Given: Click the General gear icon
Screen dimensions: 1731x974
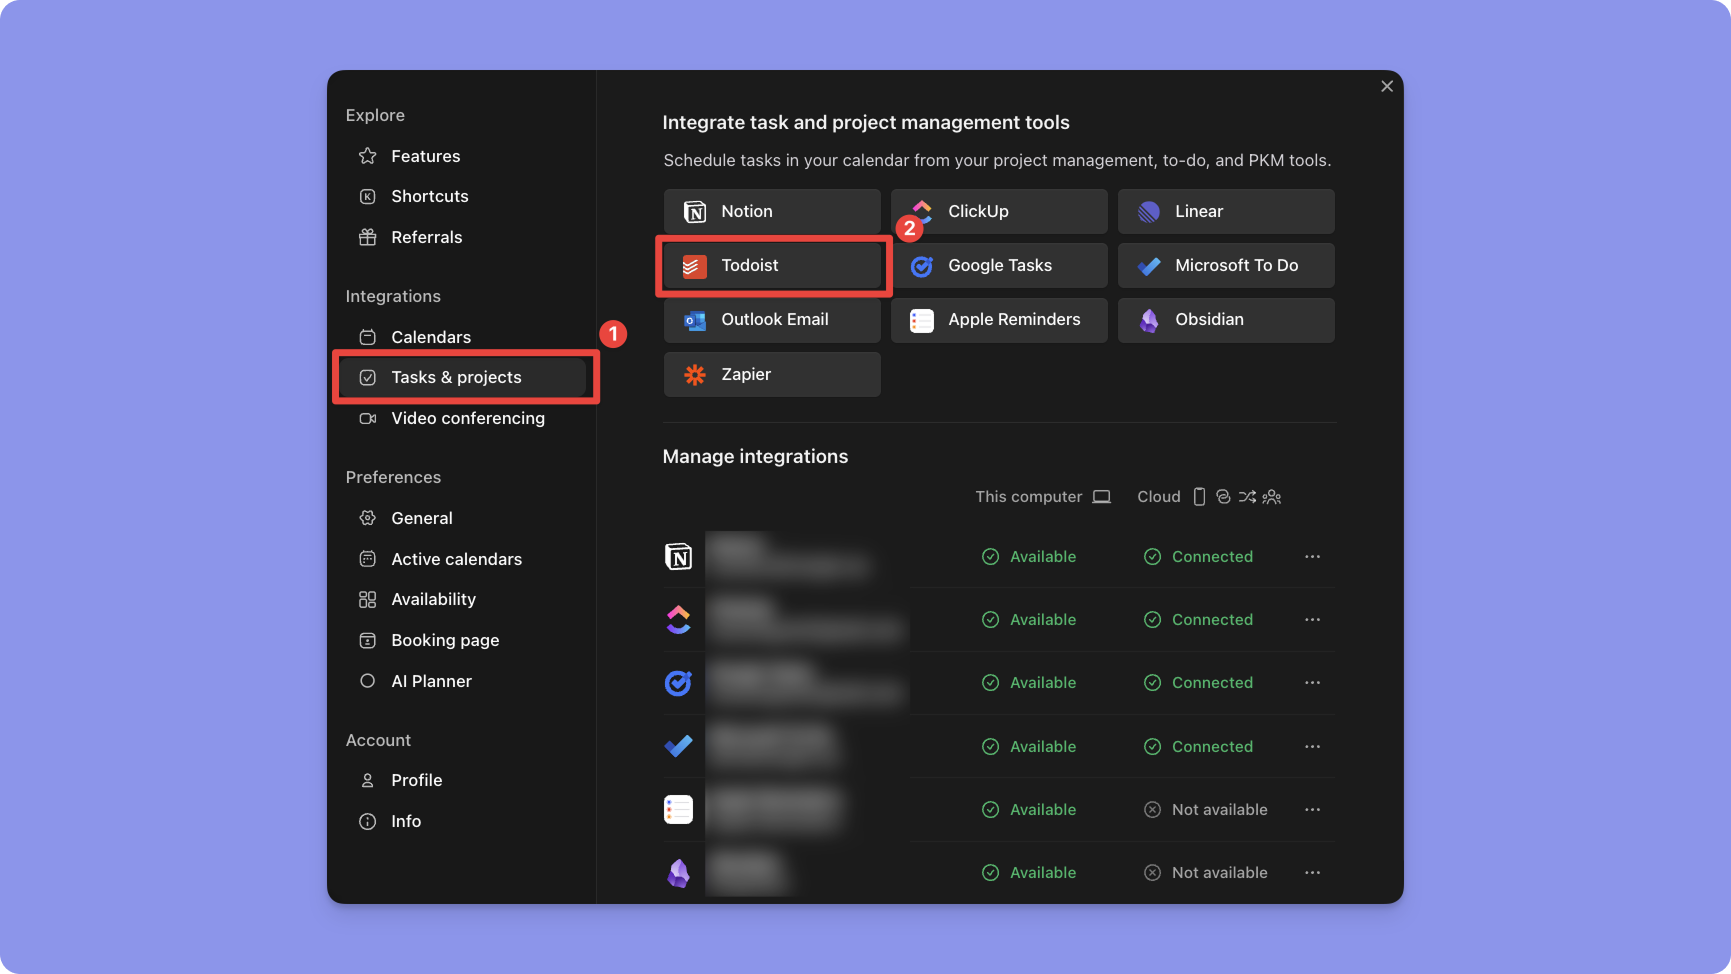Looking at the screenshot, I should pos(368,518).
